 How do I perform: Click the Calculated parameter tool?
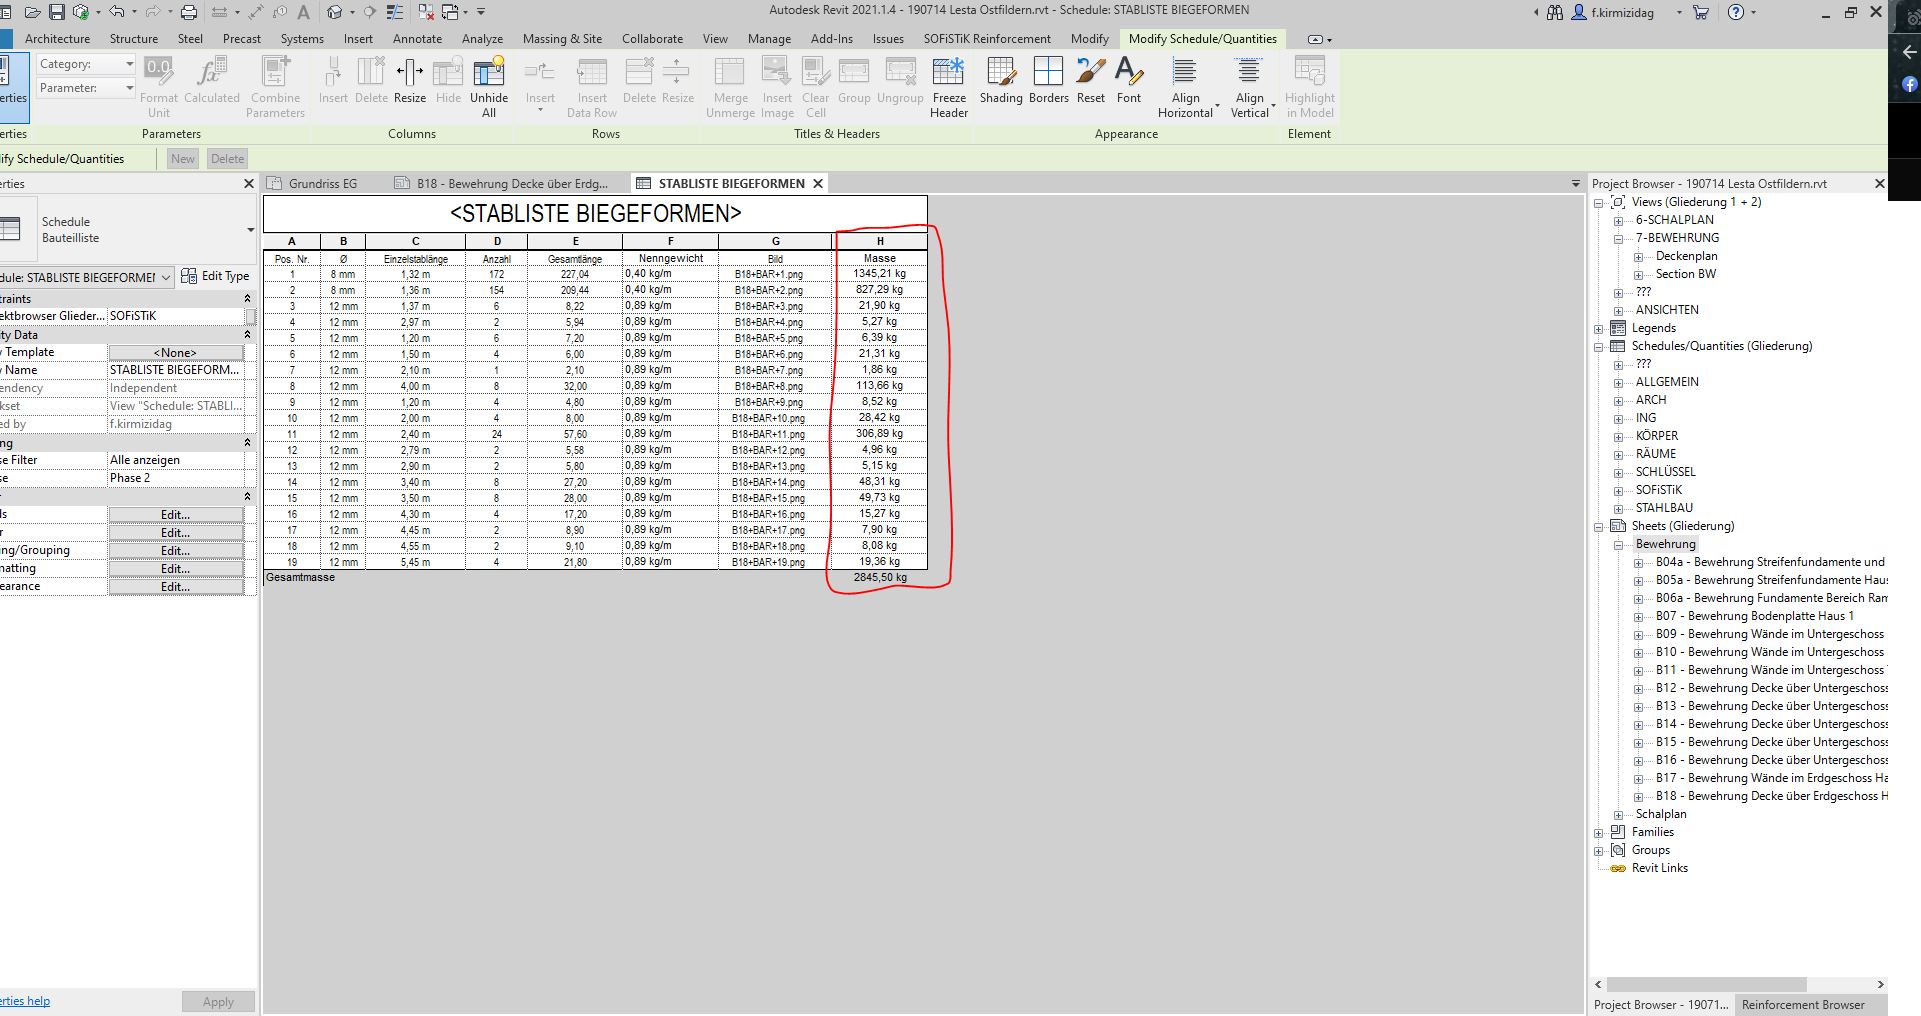212,85
